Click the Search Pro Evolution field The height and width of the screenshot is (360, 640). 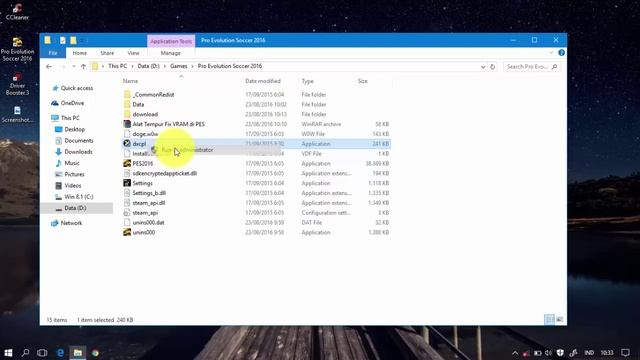[x=531, y=67]
